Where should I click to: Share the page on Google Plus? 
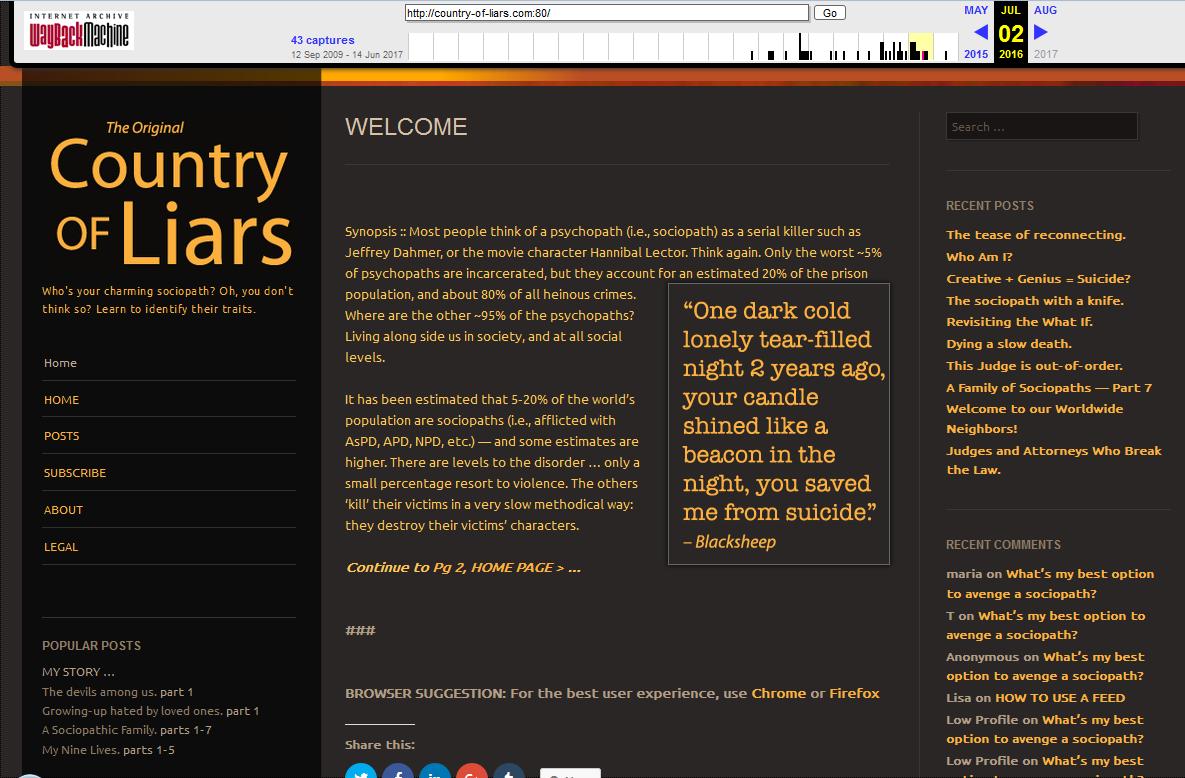click(472, 773)
